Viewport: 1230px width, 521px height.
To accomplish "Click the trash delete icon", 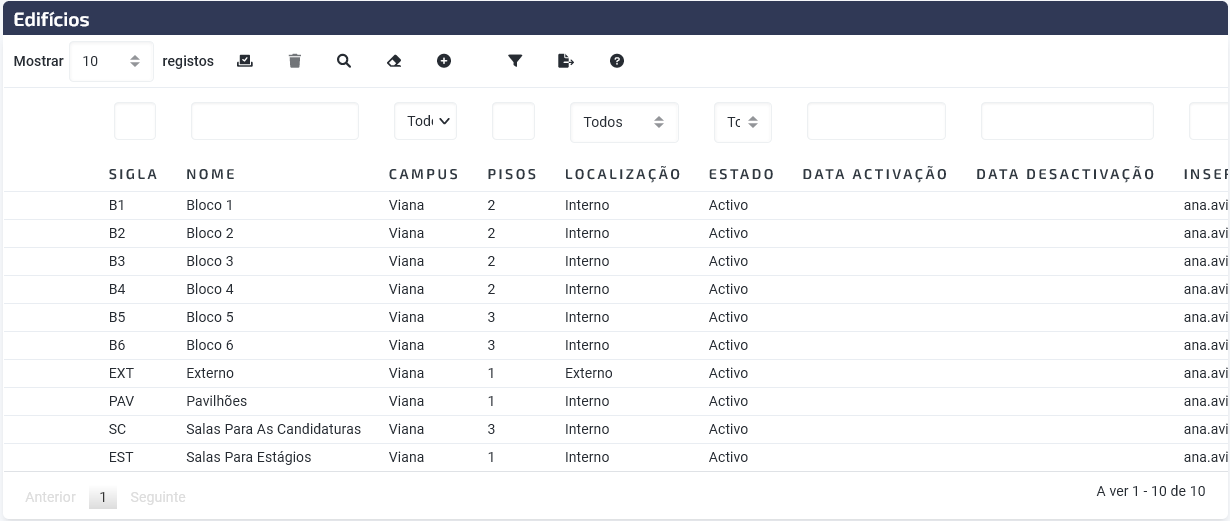I will [294, 61].
